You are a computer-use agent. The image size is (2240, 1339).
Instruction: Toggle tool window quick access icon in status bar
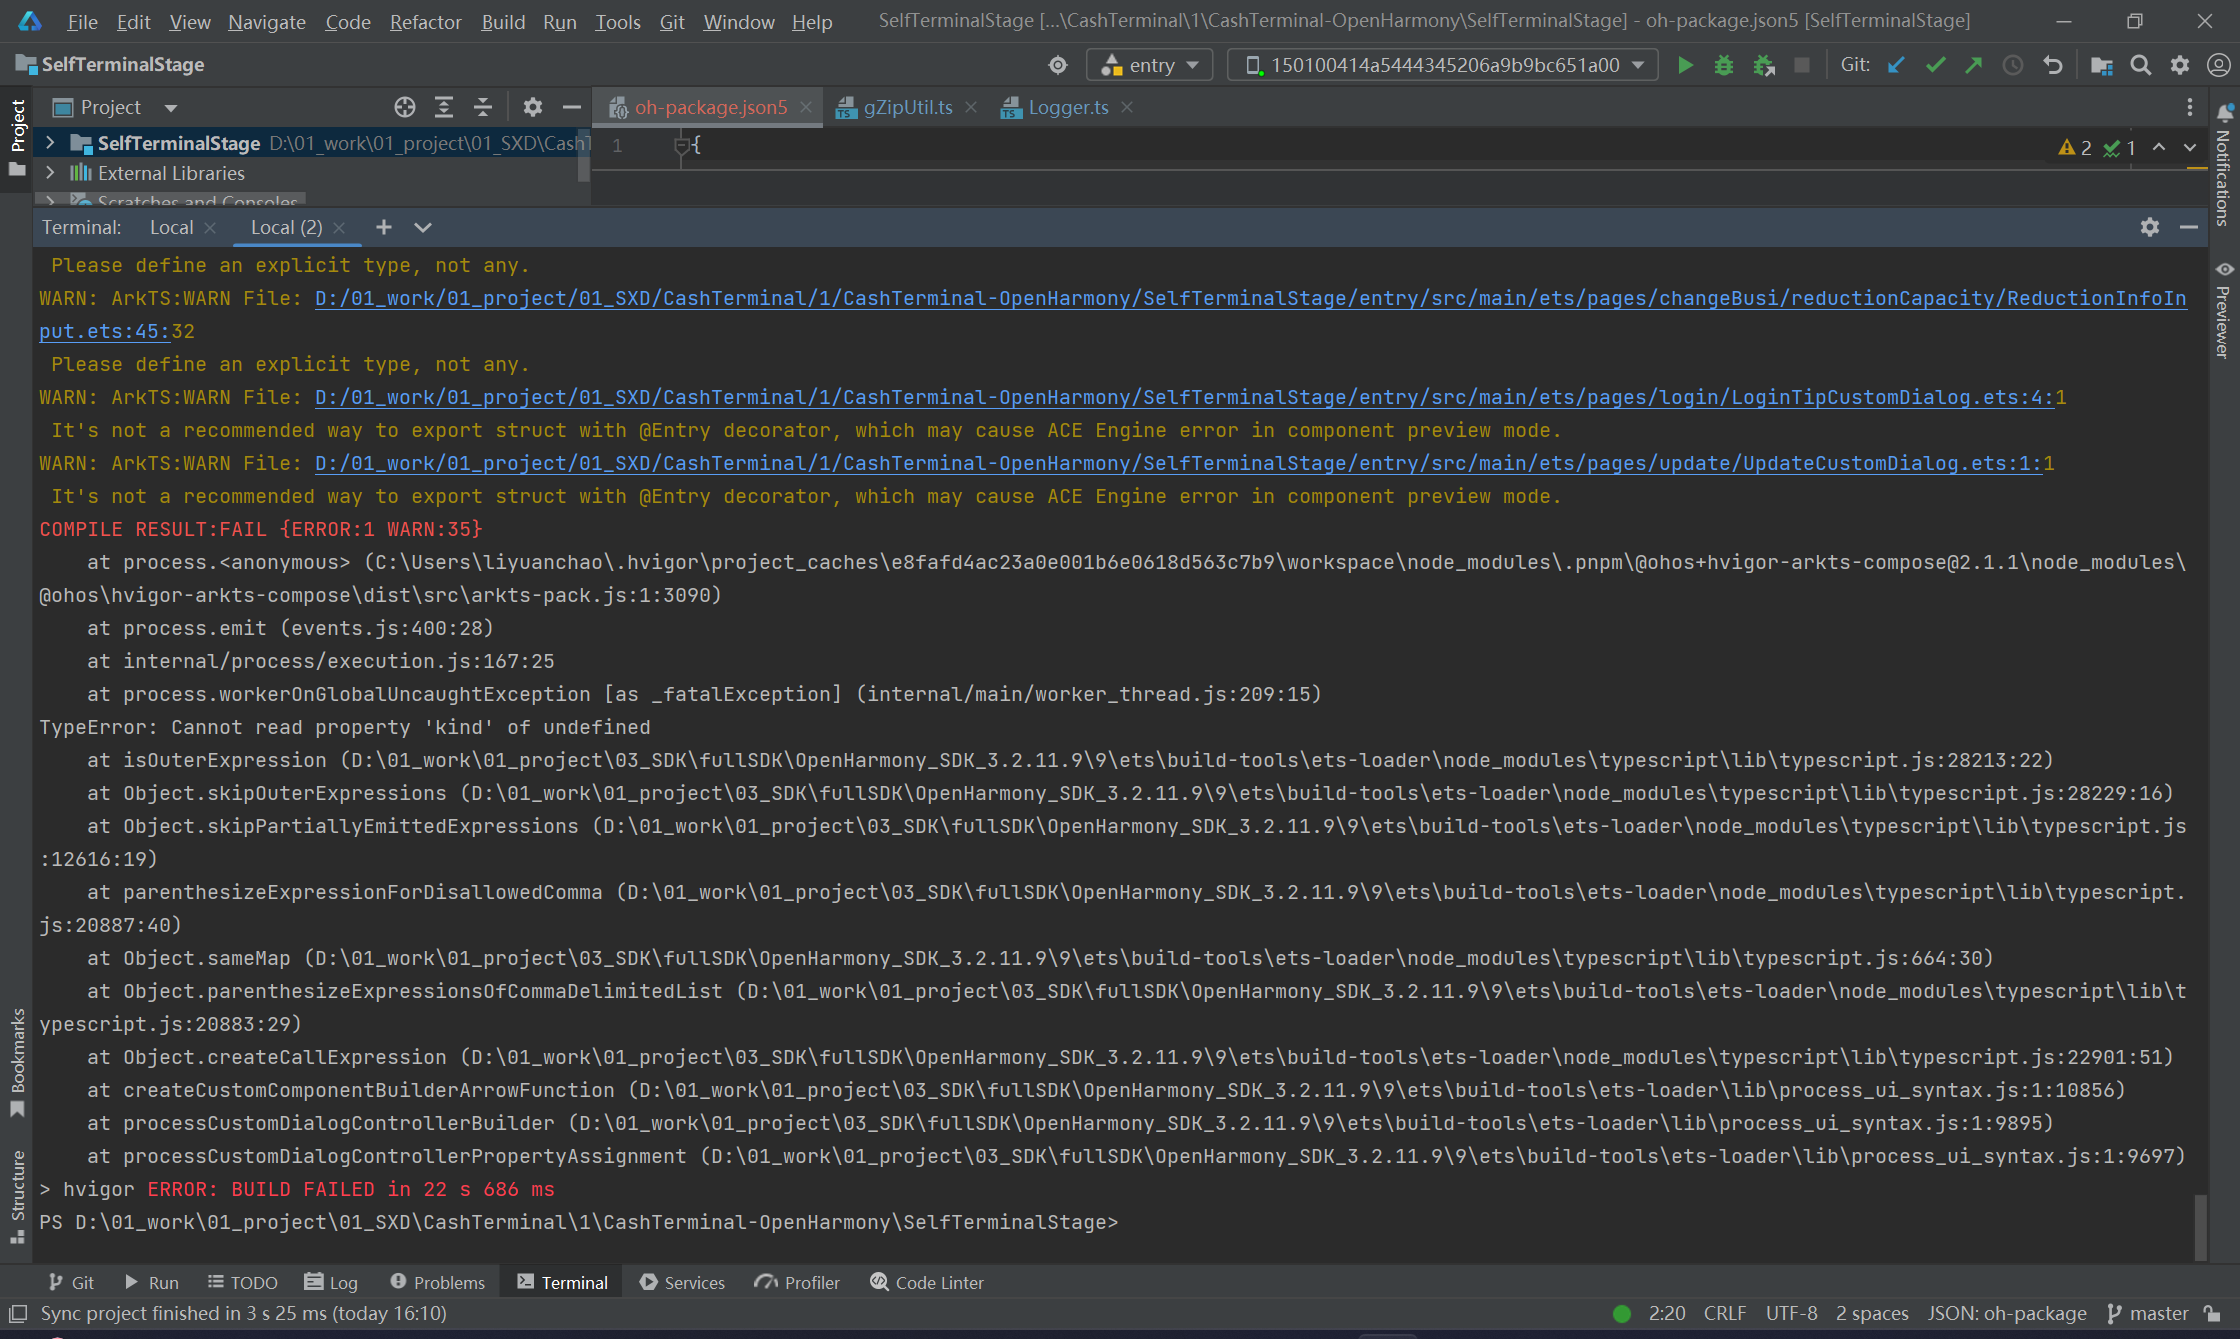[17, 1313]
